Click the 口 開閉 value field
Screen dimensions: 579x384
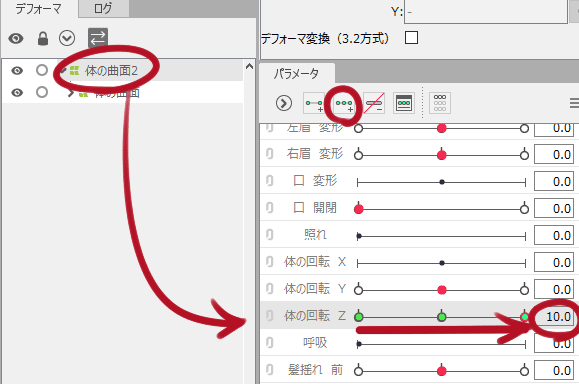[x=554, y=209]
